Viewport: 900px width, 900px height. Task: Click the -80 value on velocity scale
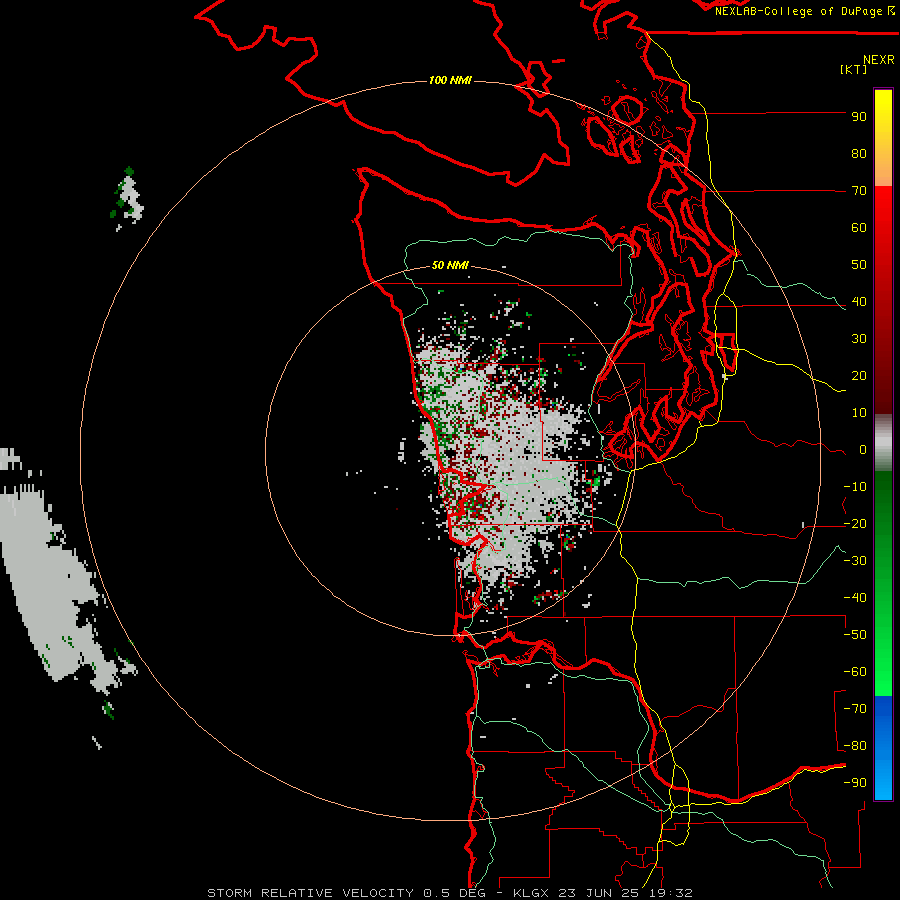855,746
